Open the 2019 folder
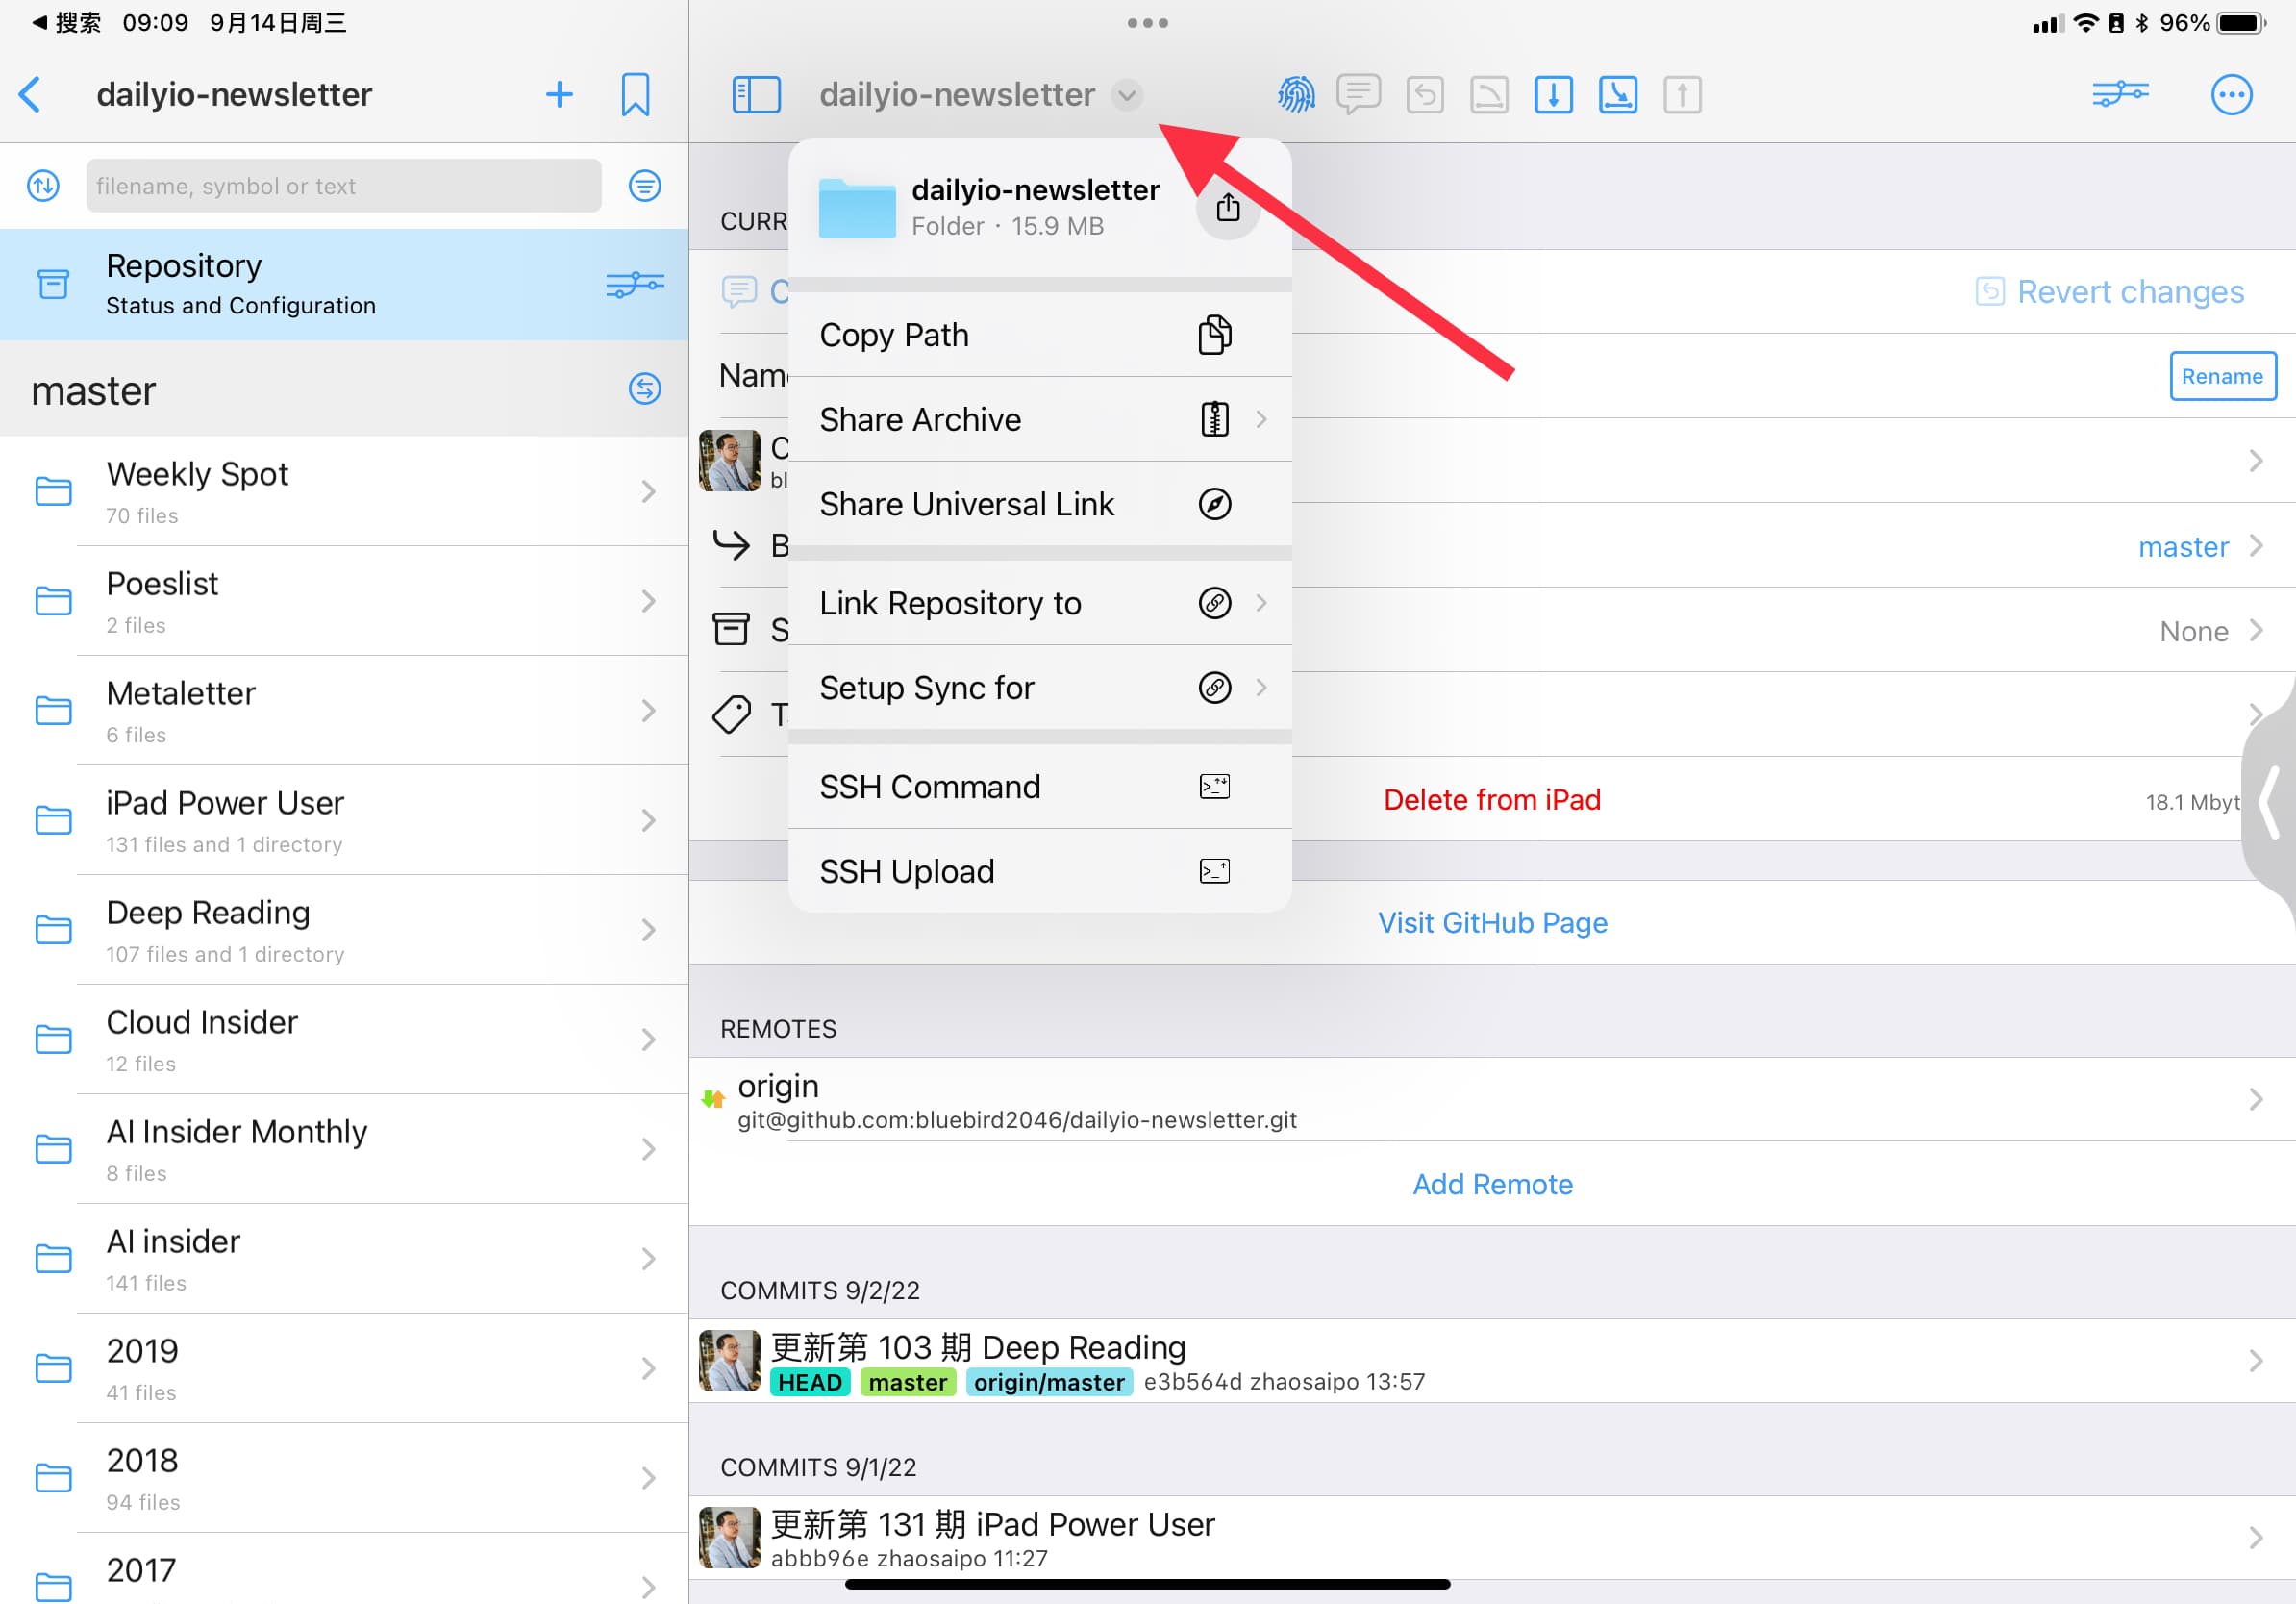 [x=344, y=1368]
